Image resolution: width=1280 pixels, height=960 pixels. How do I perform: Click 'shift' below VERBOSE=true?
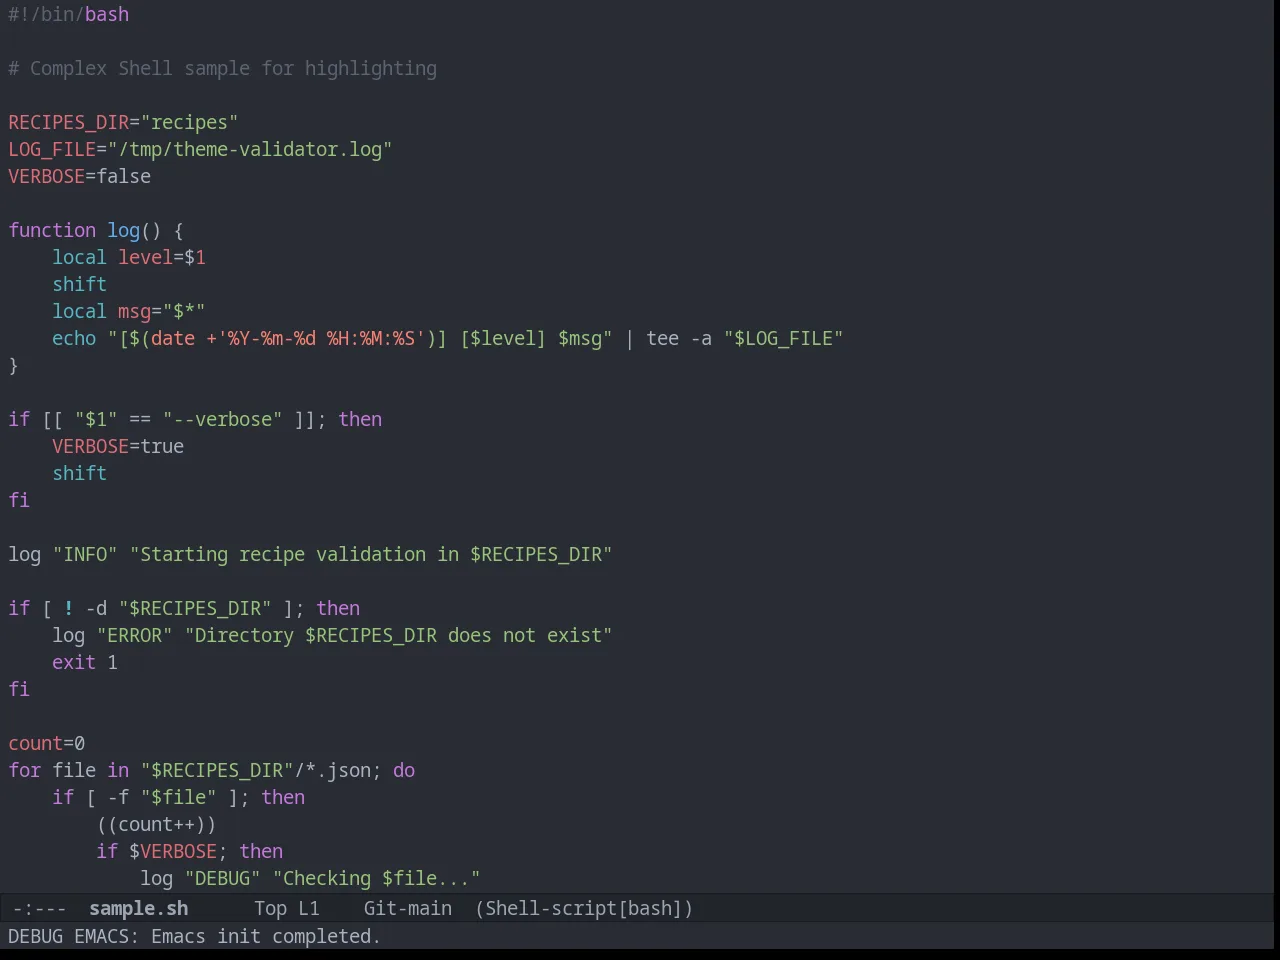tap(79, 473)
